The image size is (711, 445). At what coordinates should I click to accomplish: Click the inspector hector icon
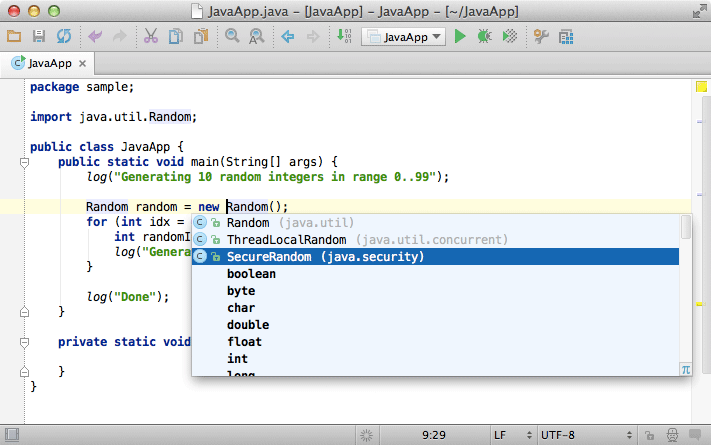[672, 435]
